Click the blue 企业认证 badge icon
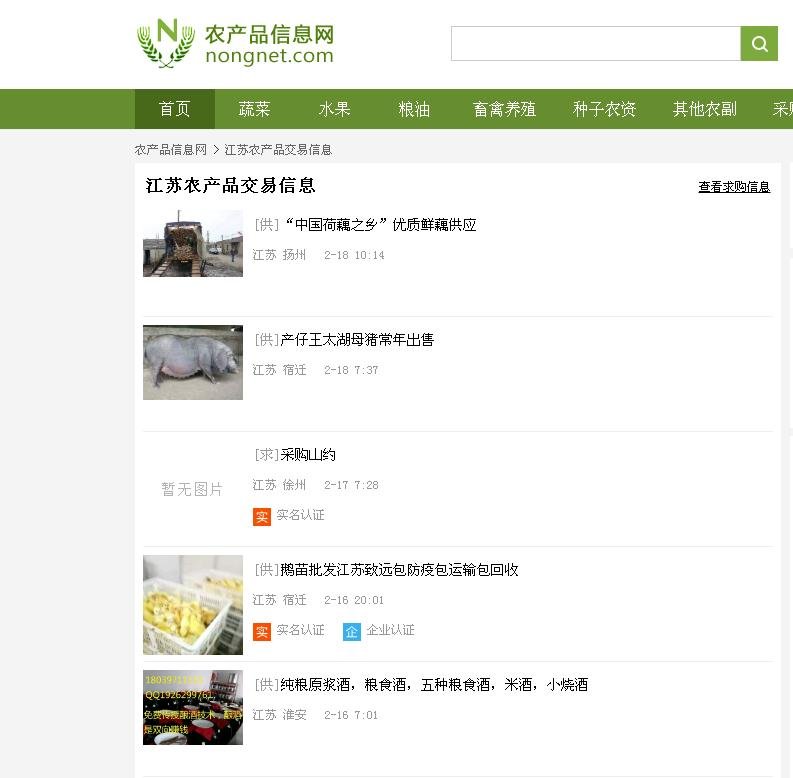This screenshot has height=778, width=793. (x=351, y=631)
